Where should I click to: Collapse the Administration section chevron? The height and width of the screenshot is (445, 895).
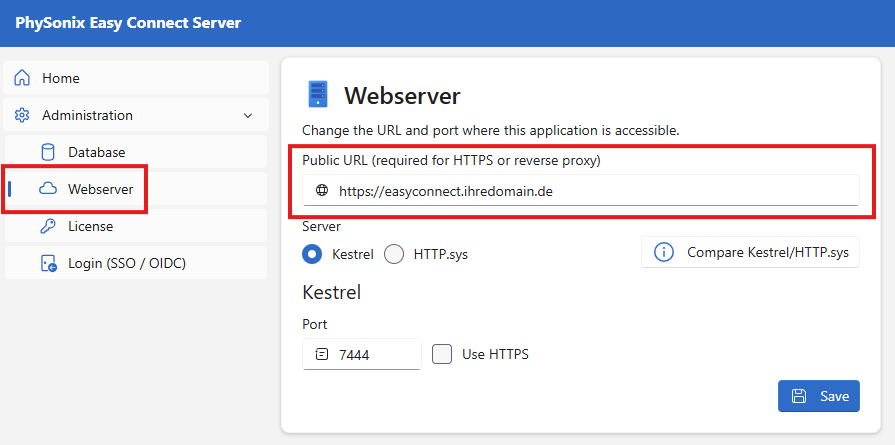(248, 116)
